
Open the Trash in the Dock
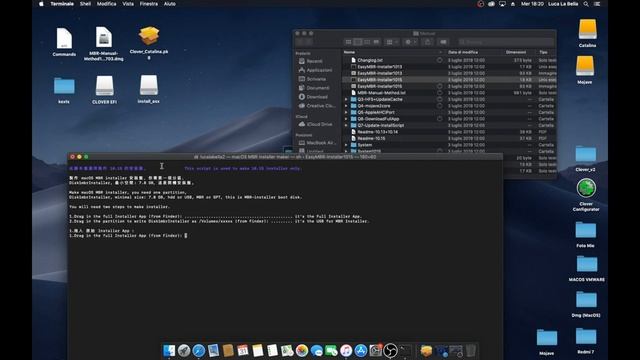[471, 350]
